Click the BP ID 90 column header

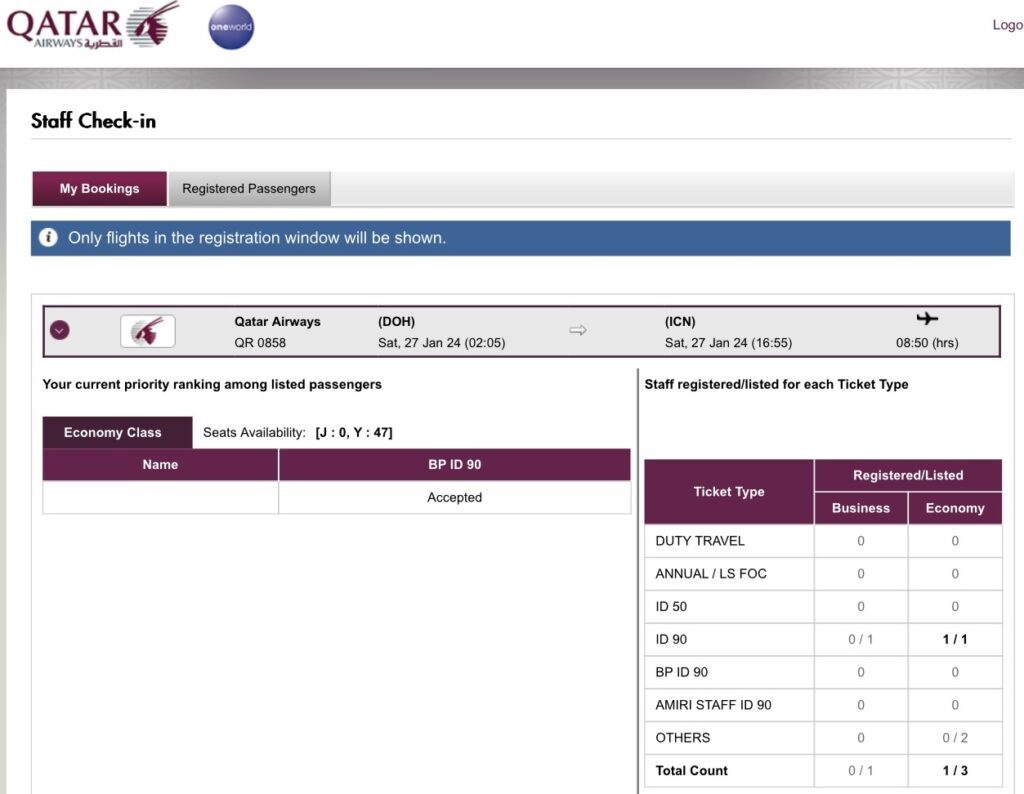pyautogui.click(x=455, y=464)
